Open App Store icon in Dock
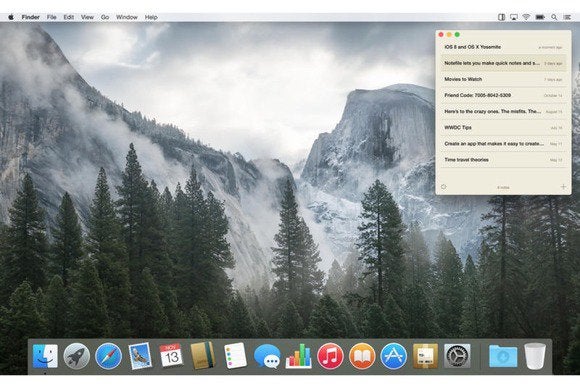The height and width of the screenshot is (388, 580). pyautogui.click(x=394, y=356)
